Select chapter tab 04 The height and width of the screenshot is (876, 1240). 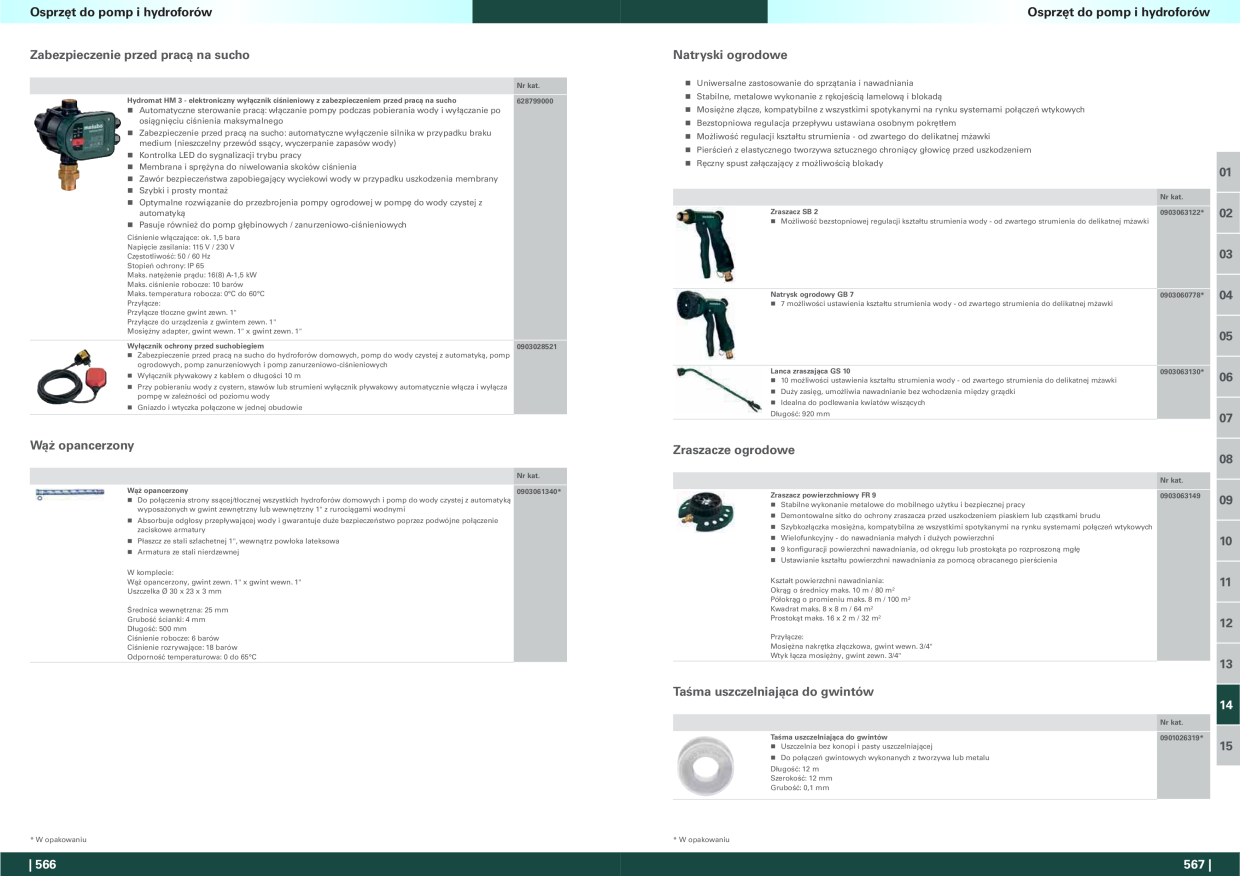pos(1228,295)
